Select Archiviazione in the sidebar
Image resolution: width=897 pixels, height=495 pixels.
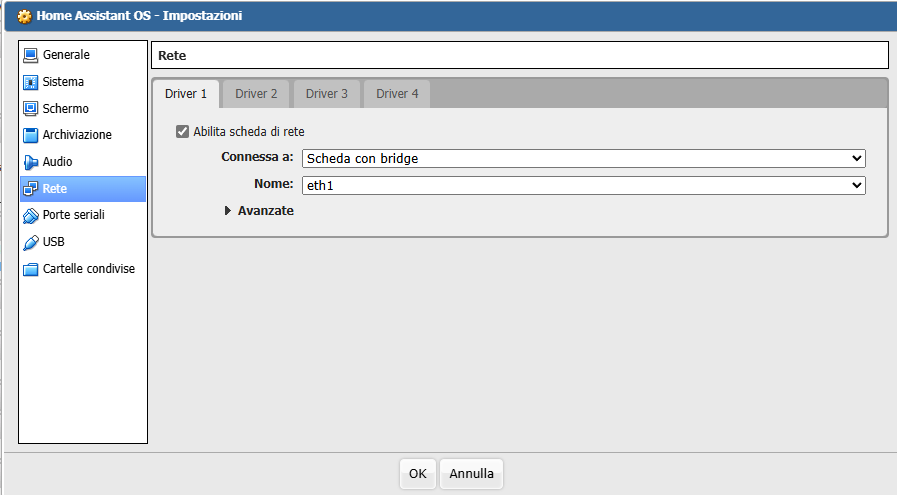tap(83, 135)
